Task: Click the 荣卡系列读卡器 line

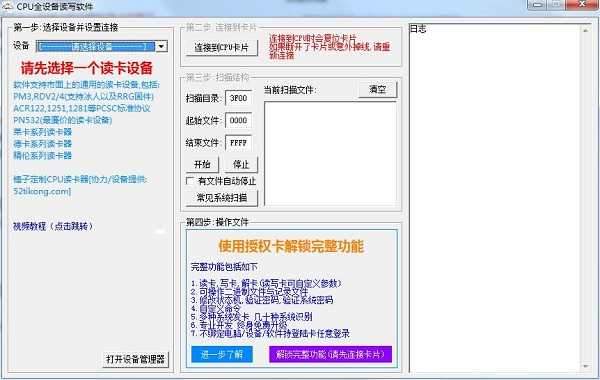Action: tap(42, 132)
